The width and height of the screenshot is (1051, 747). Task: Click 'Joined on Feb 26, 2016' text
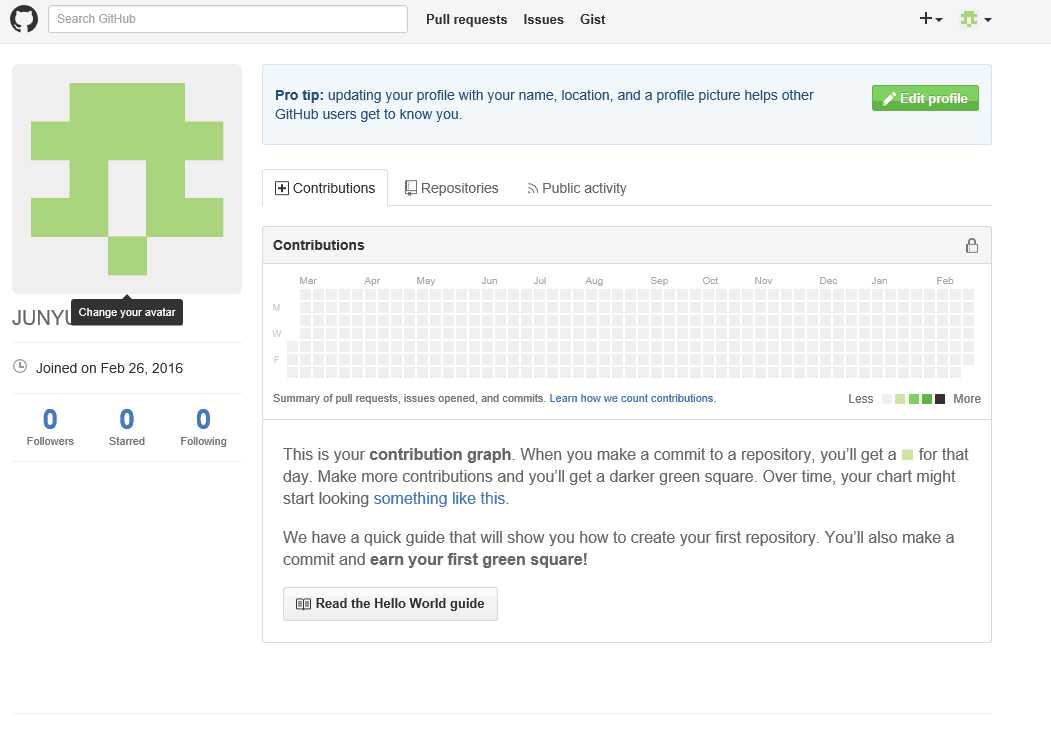click(109, 368)
